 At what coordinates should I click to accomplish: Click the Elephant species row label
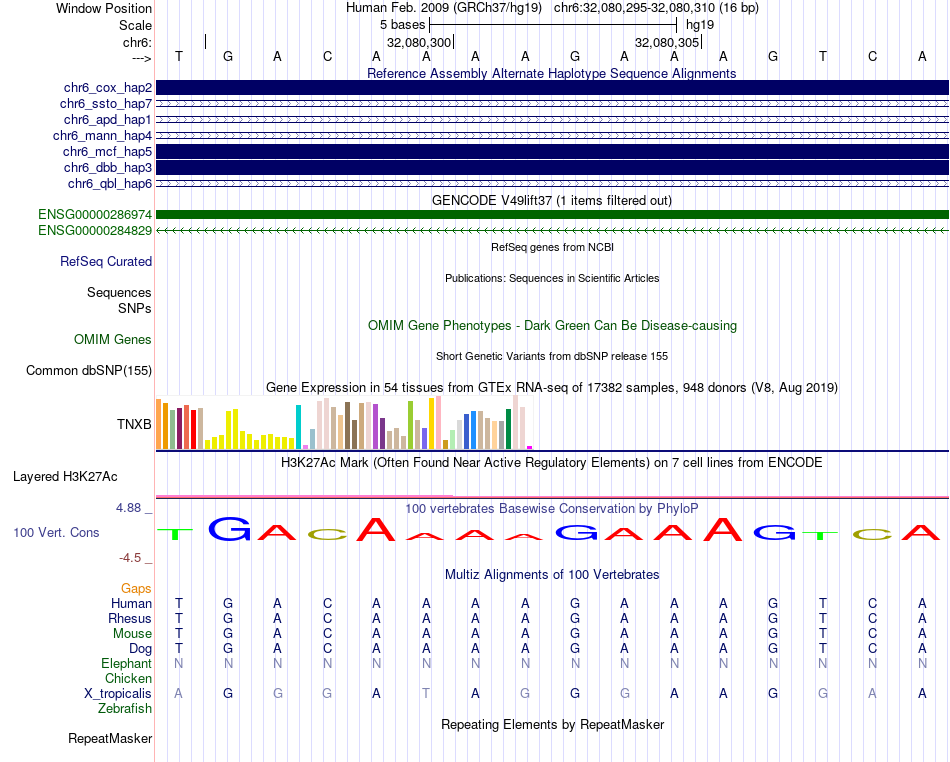coord(126,664)
